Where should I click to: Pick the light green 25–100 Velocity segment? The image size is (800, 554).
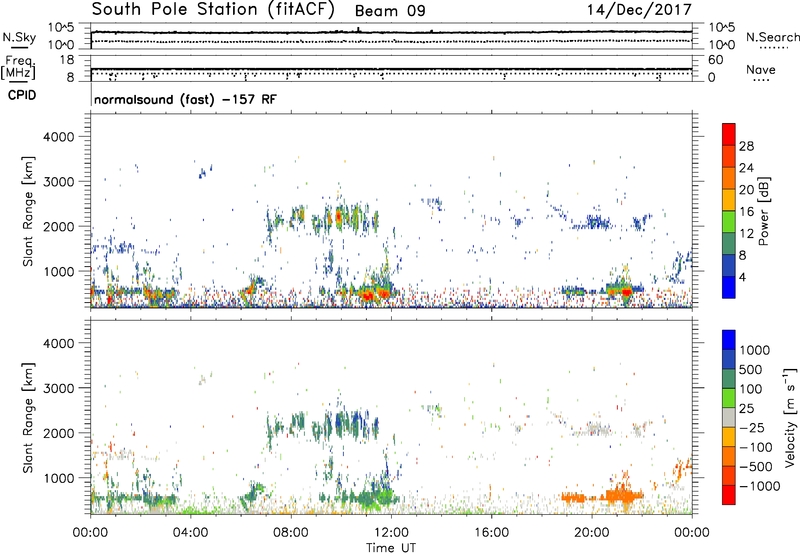click(x=729, y=398)
